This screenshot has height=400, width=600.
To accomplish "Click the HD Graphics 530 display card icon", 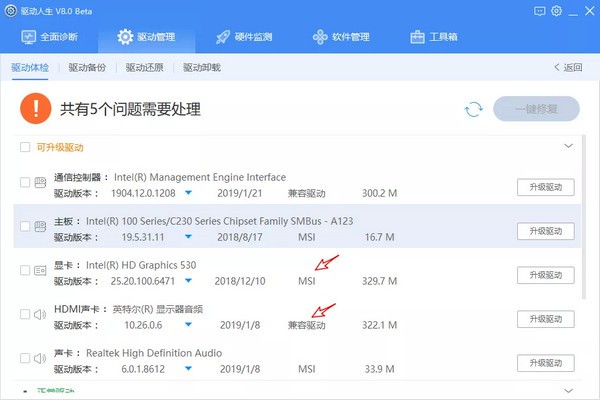I will tap(41, 270).
